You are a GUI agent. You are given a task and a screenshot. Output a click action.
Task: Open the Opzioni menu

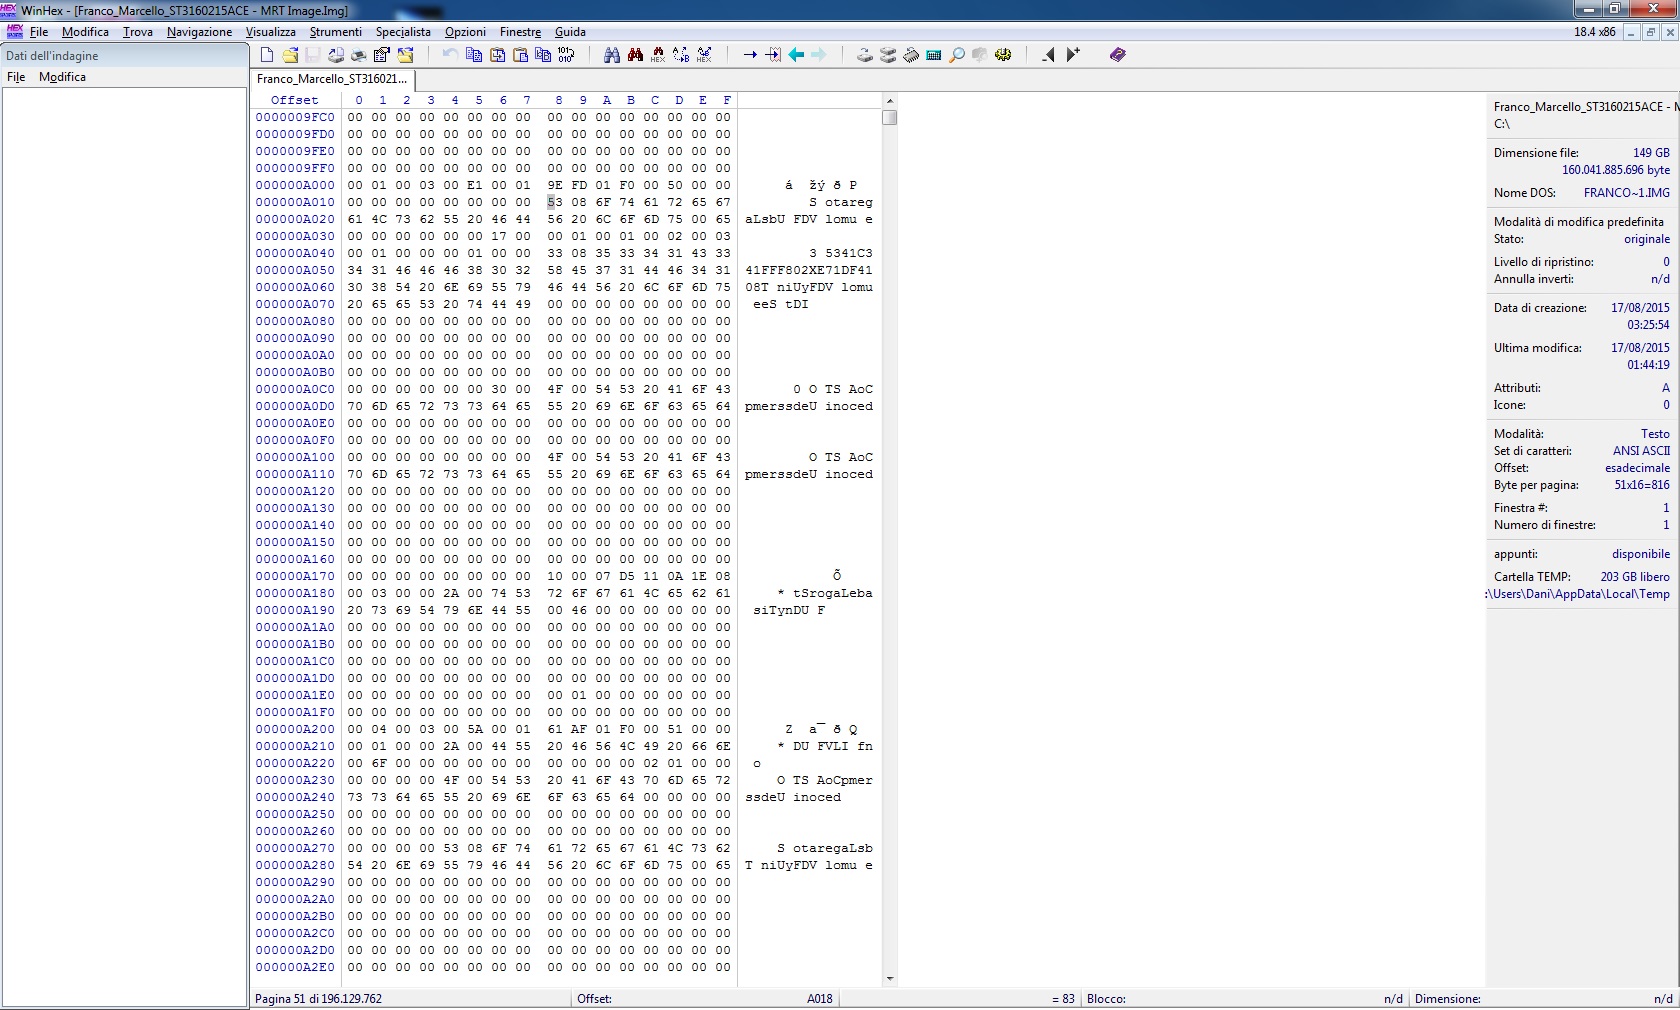[x=465, y=32]
